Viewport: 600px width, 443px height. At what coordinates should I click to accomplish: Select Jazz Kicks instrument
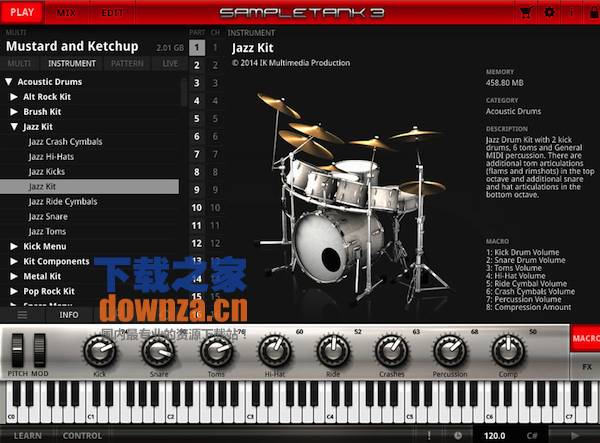pos(89,171)
